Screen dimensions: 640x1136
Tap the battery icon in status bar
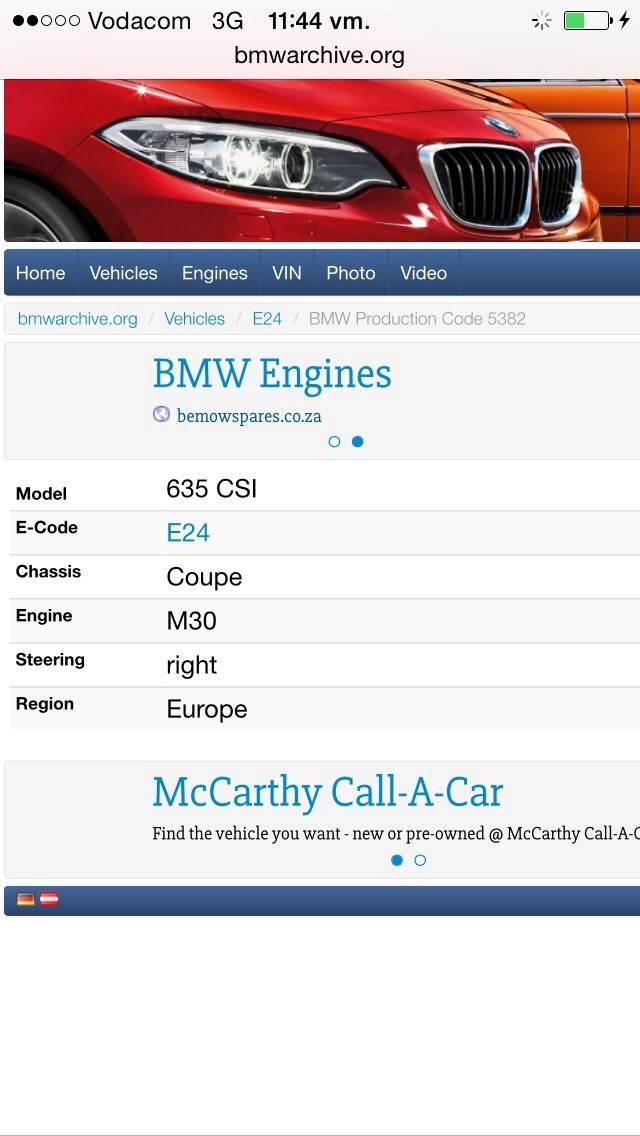[587, 20]
